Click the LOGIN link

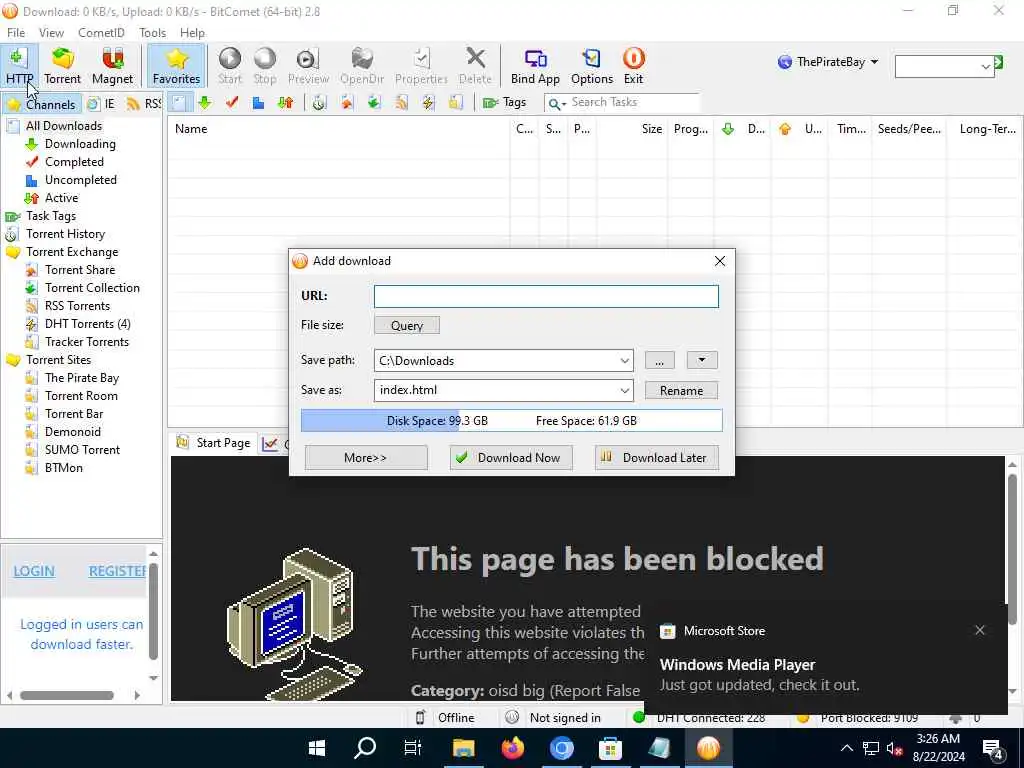pos(34,571)
